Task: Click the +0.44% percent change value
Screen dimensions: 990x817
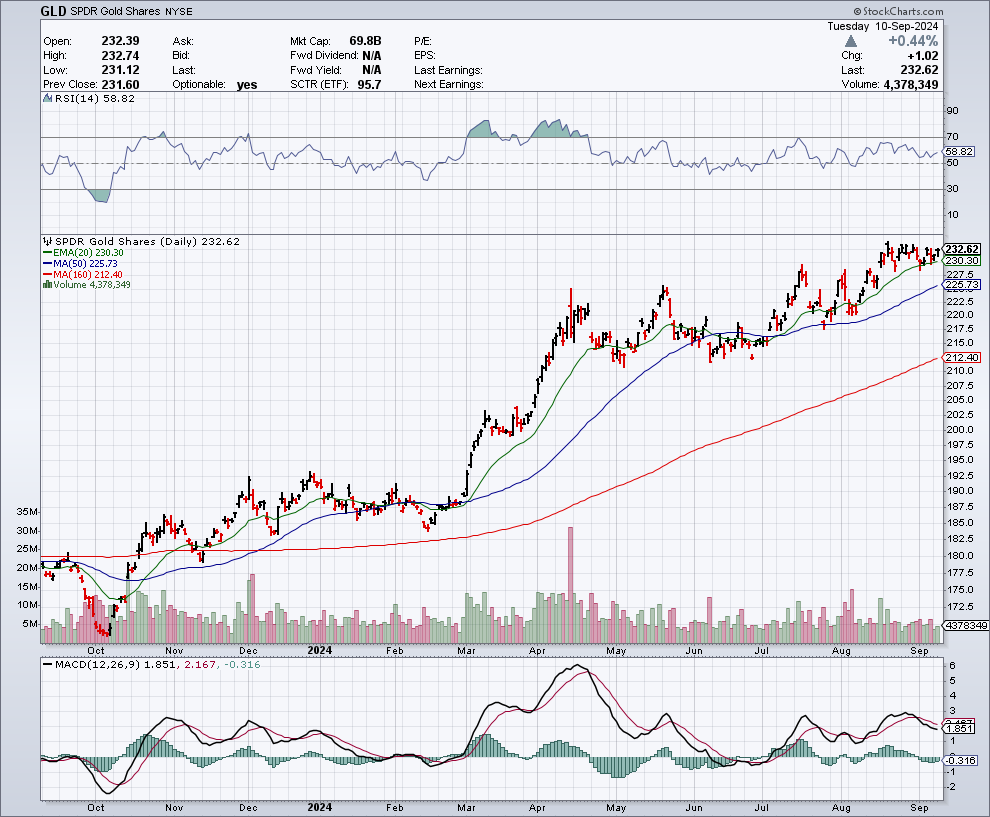Action: point(917,41)
